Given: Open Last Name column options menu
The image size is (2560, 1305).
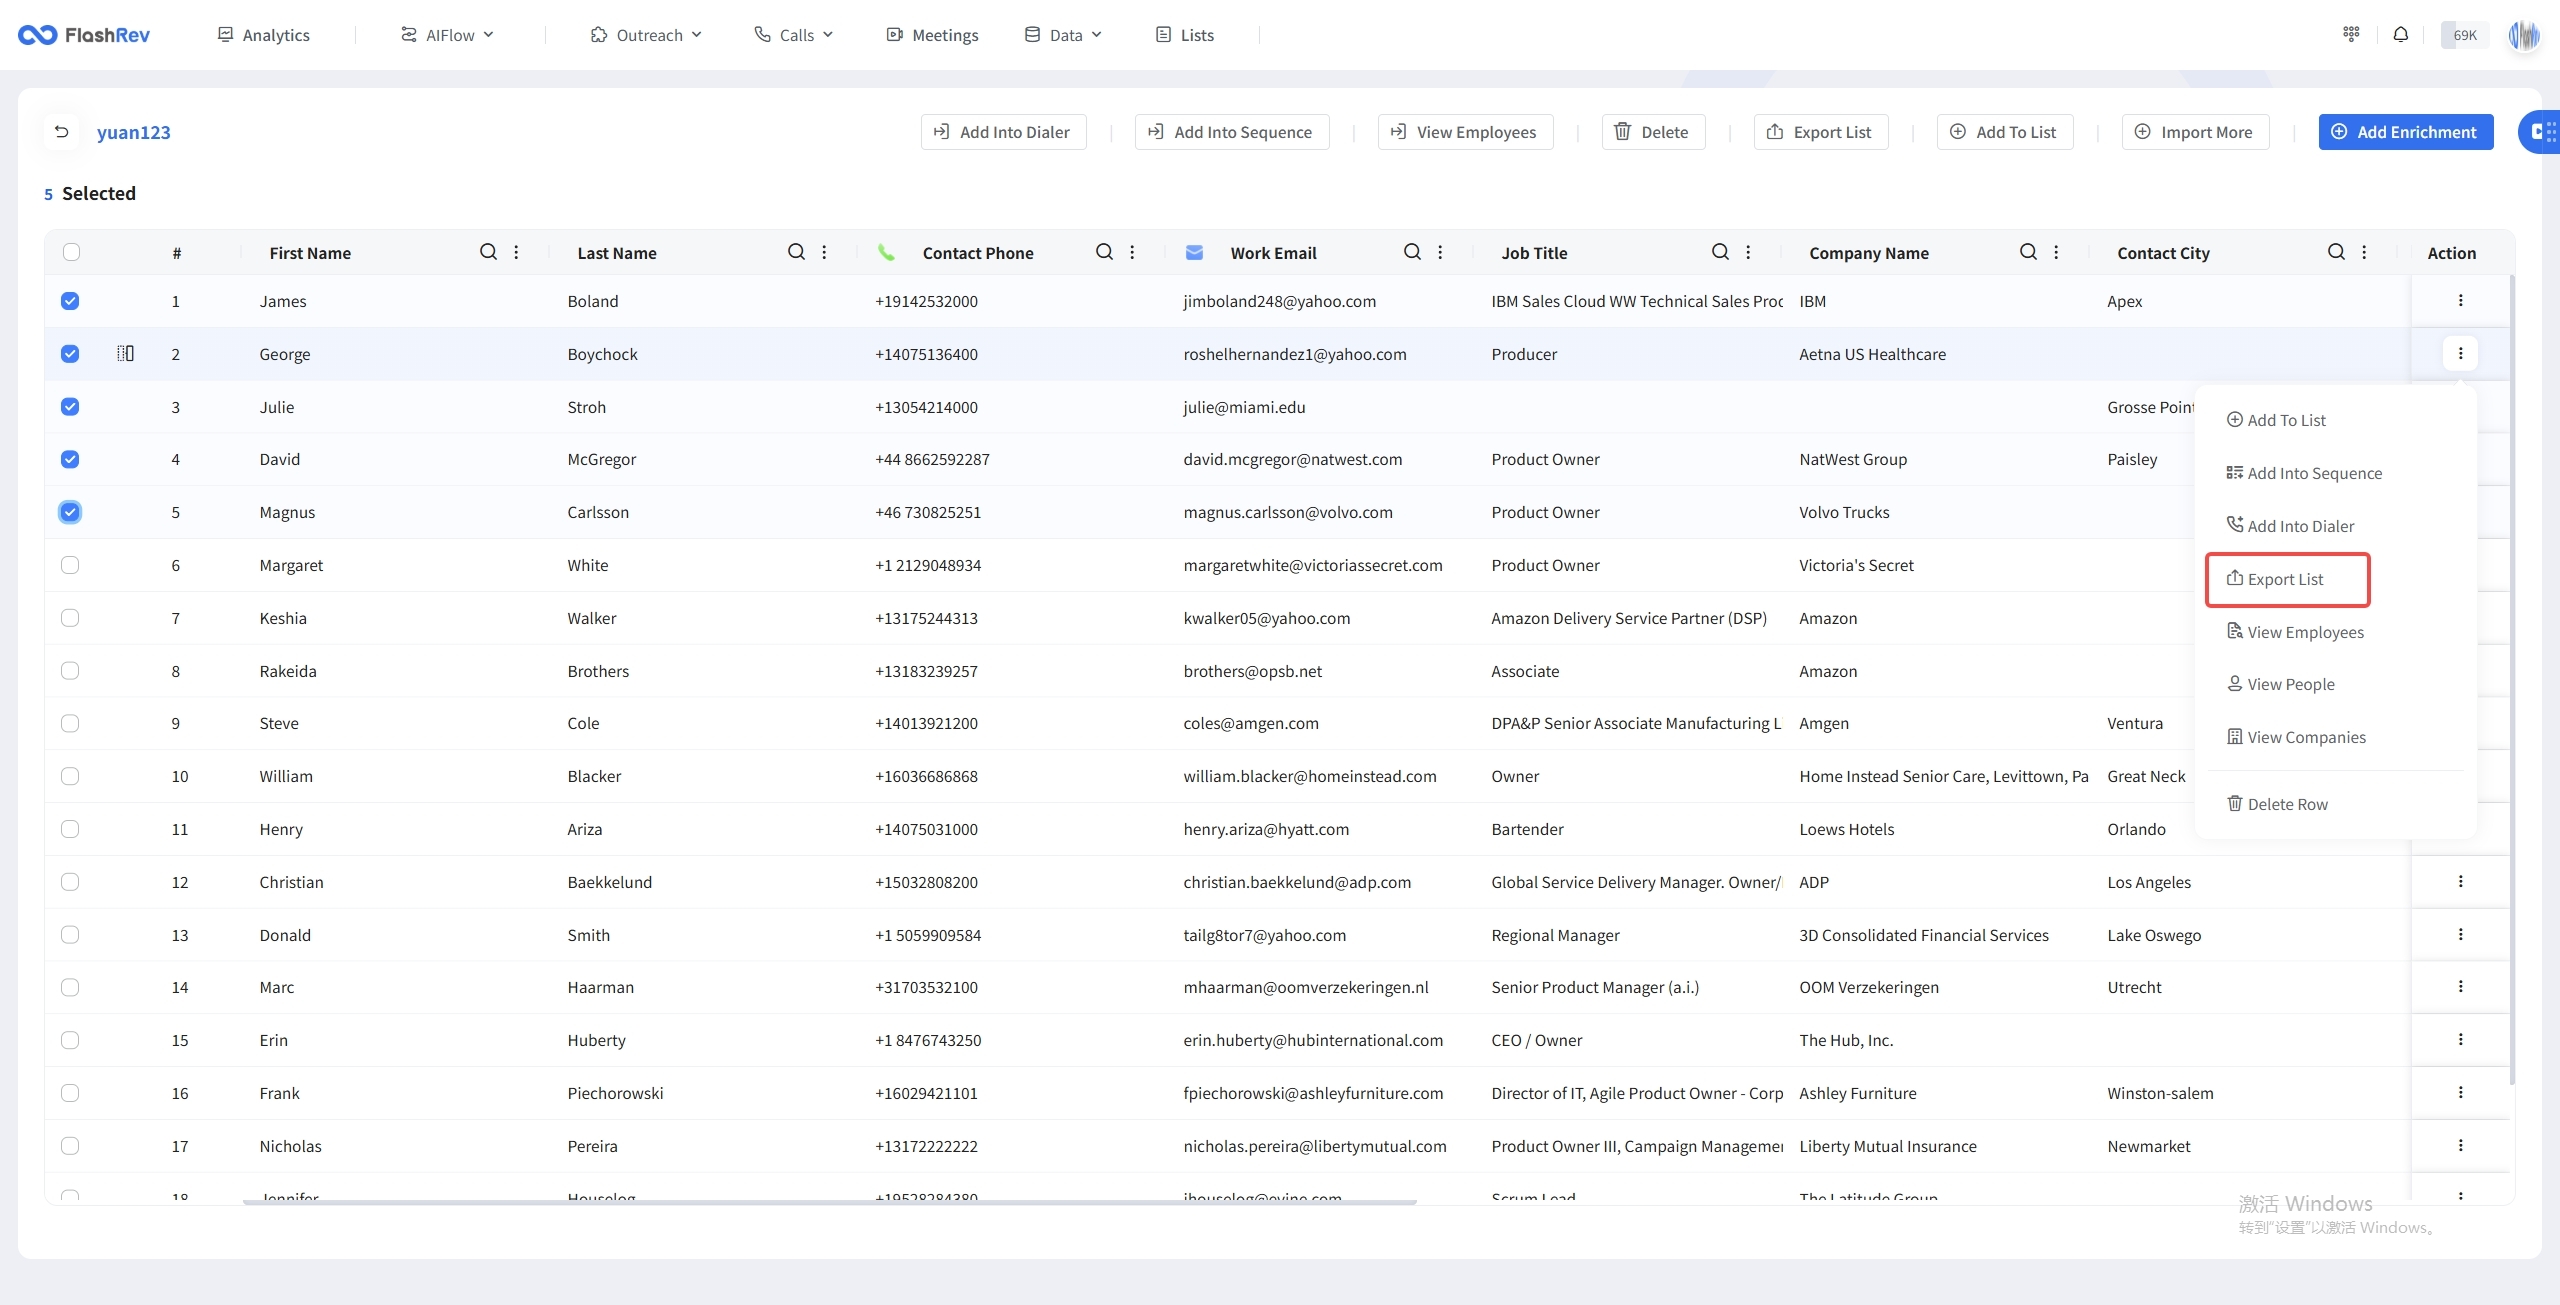Looking at the screenshot, I should coord(824,252).
